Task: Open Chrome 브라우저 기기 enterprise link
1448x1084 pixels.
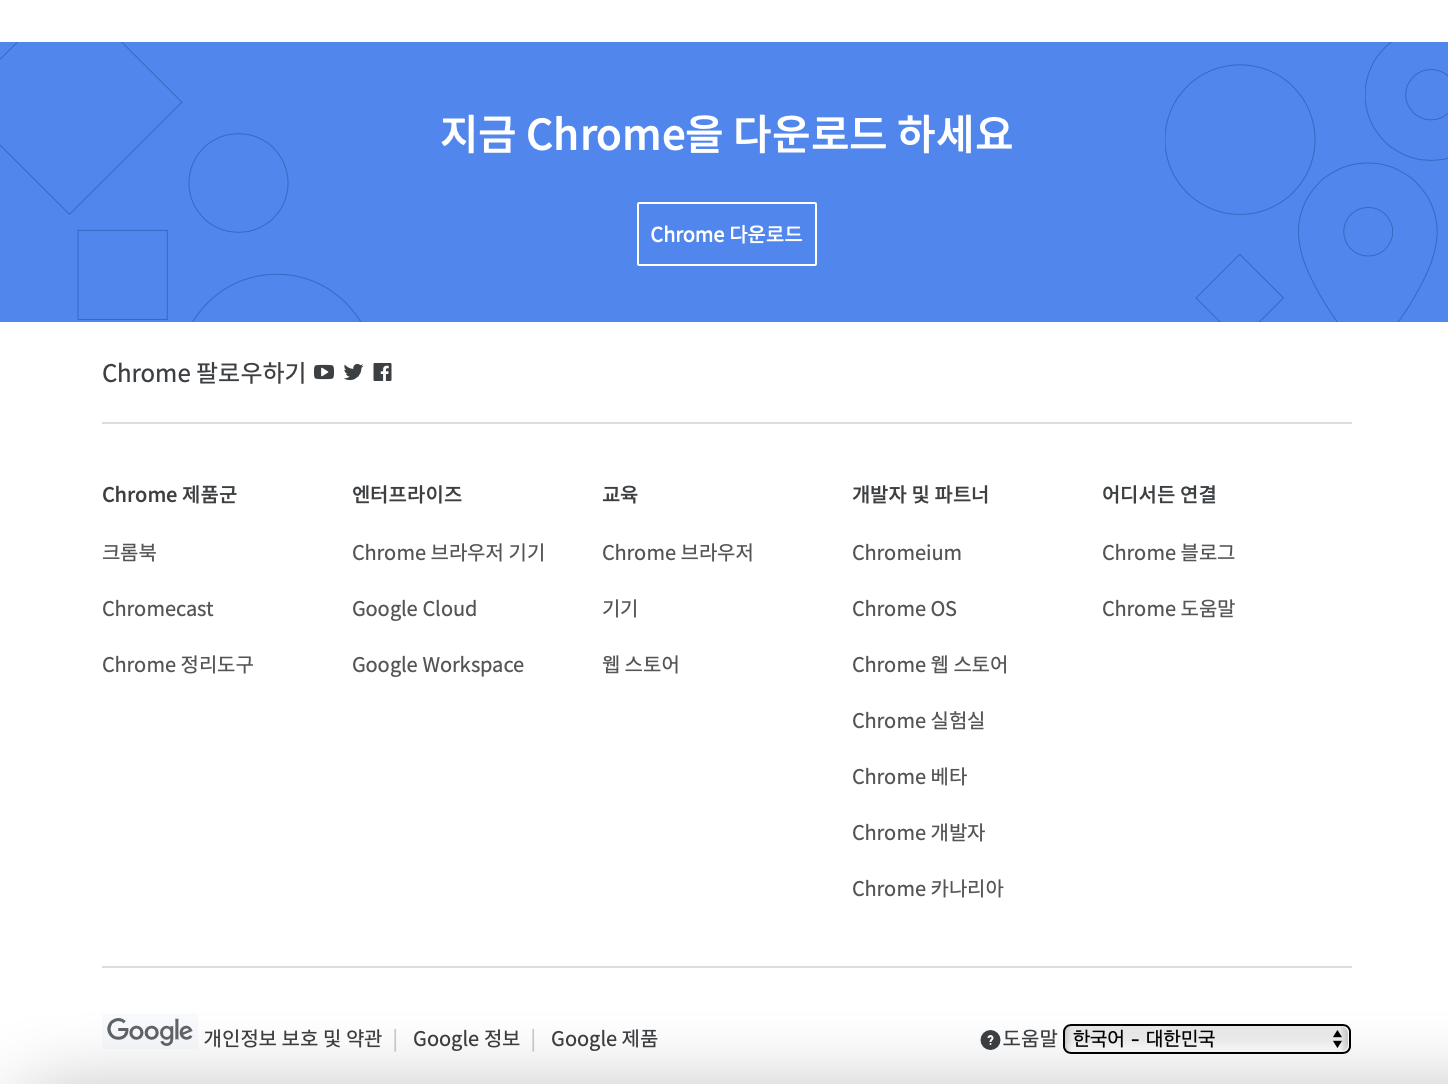Action: coord(448,553)
